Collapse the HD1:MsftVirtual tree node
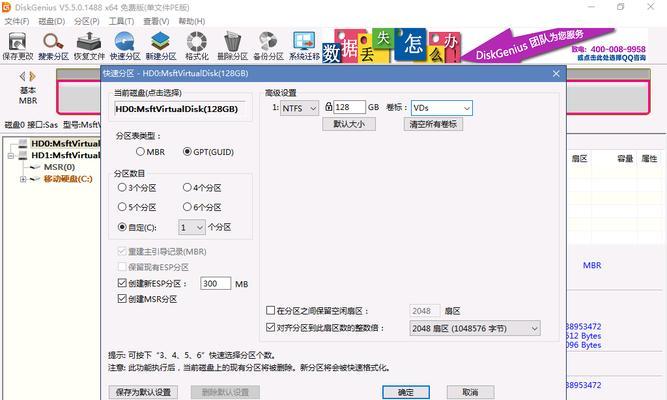 tap(11, 156)
